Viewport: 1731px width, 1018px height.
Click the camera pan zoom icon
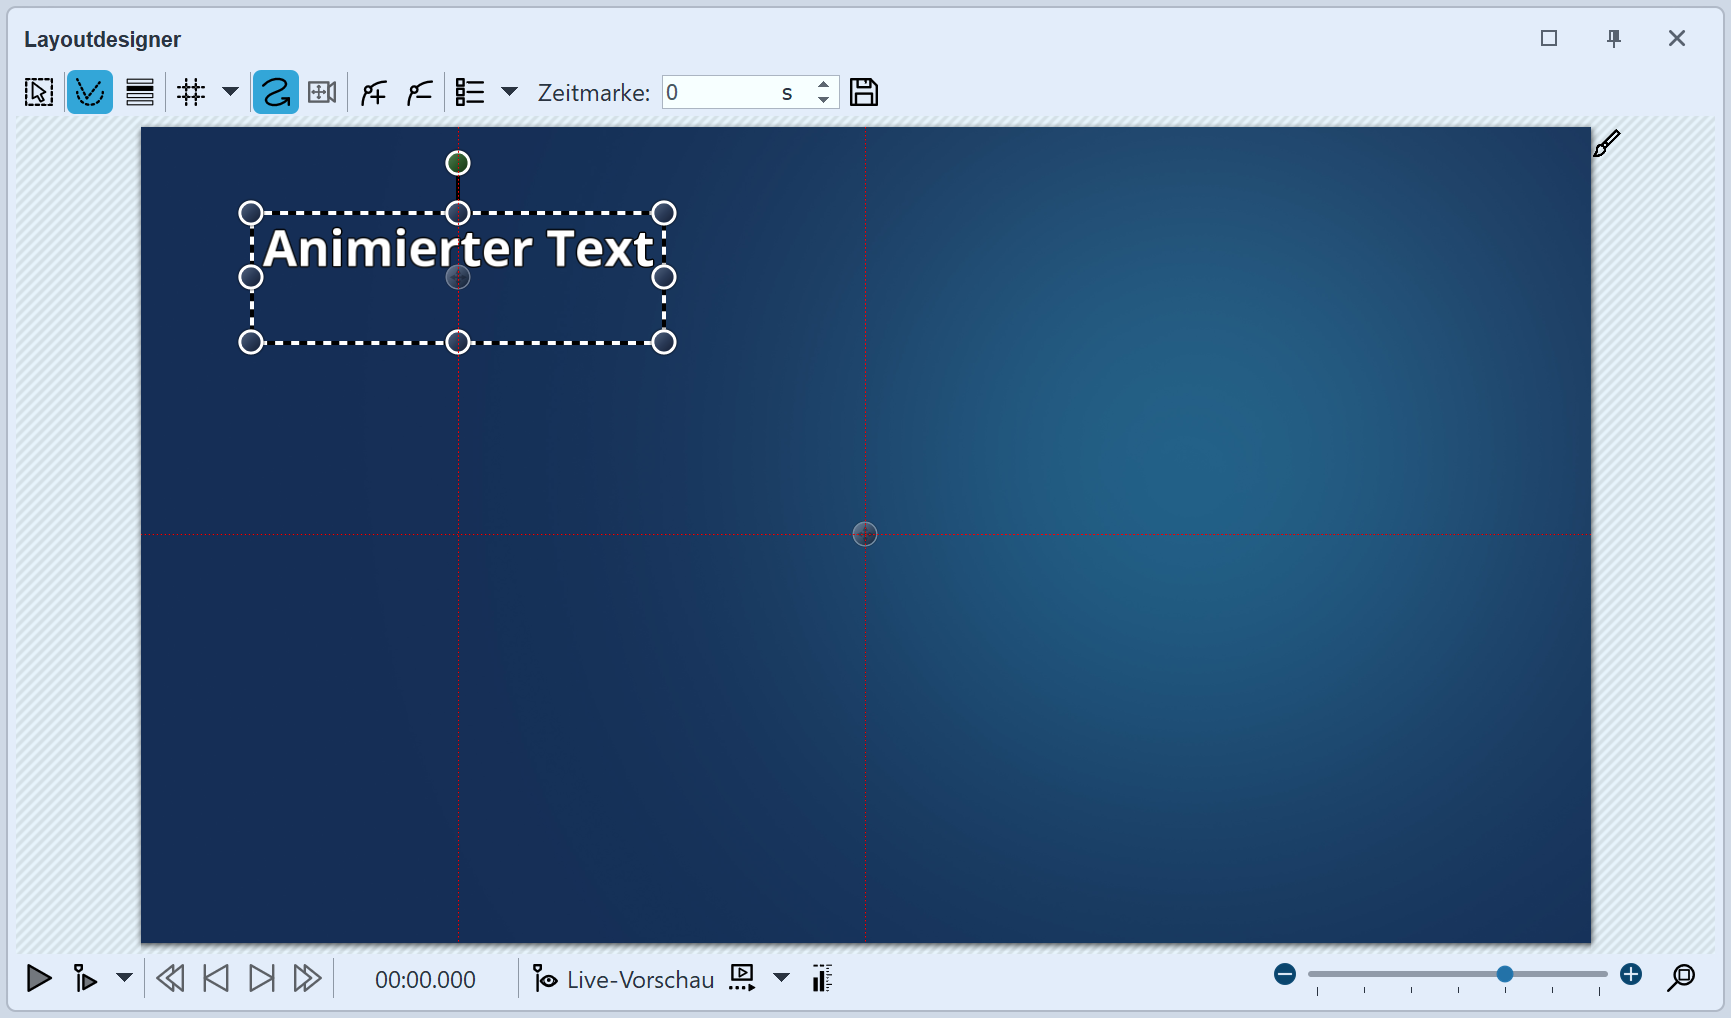click(321, 91)
